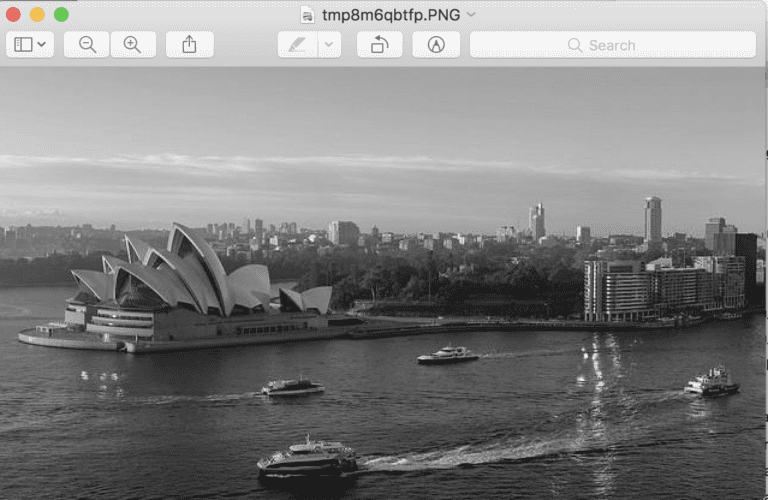Open the Share menu icon
The image size is (768, 500).
click(190, 45)
